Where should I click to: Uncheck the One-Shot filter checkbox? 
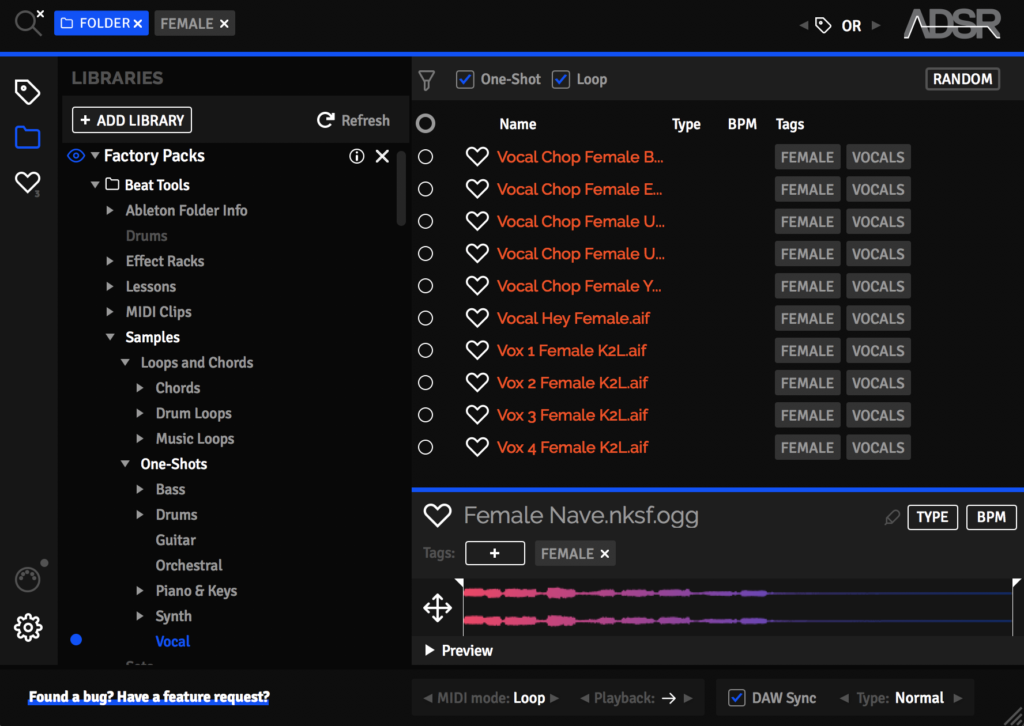465,79
